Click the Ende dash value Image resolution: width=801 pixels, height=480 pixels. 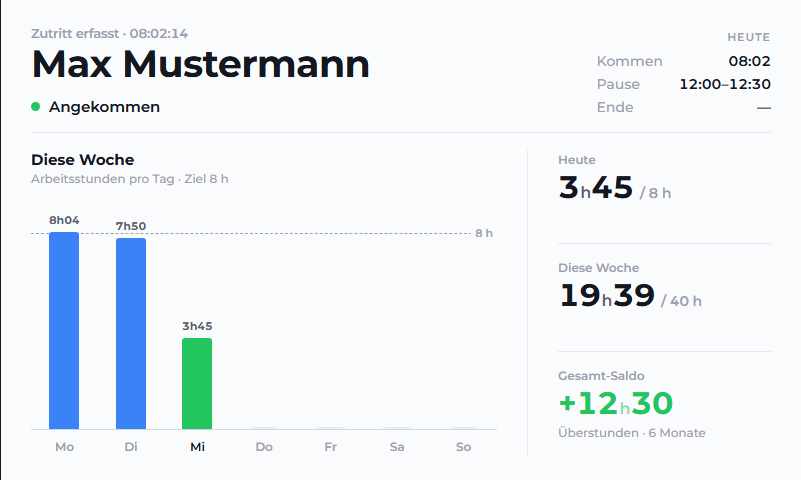(764, 108)
